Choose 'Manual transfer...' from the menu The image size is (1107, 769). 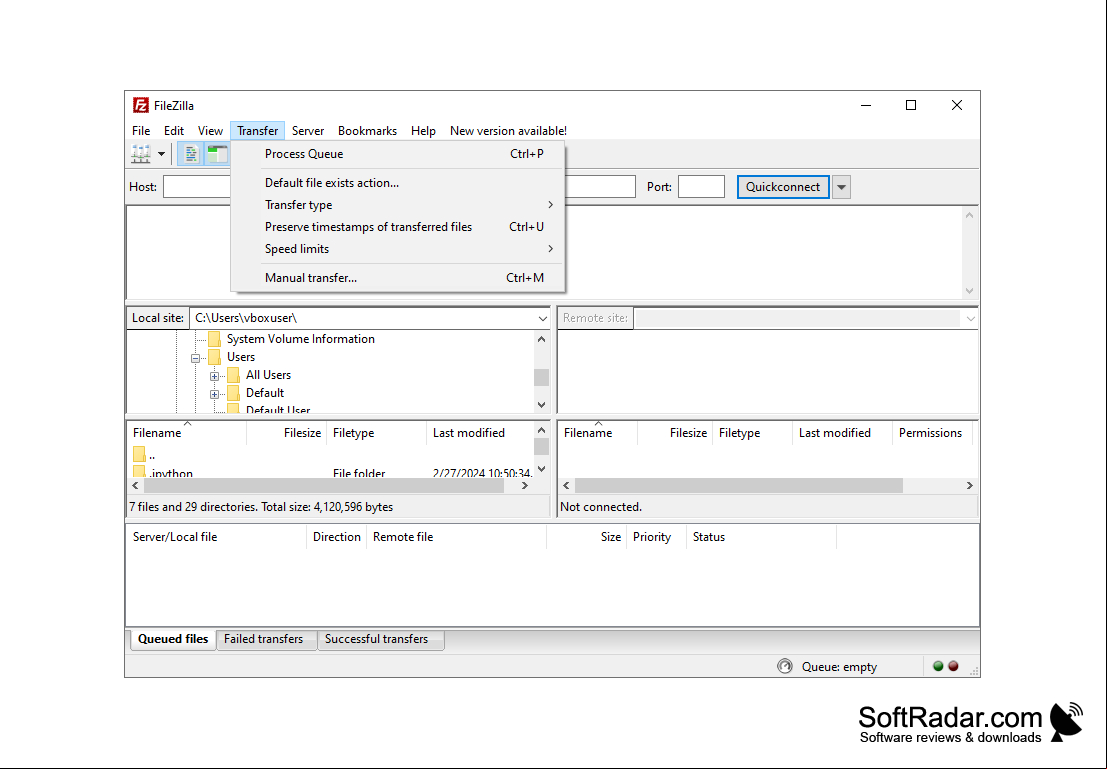(398, 278)
